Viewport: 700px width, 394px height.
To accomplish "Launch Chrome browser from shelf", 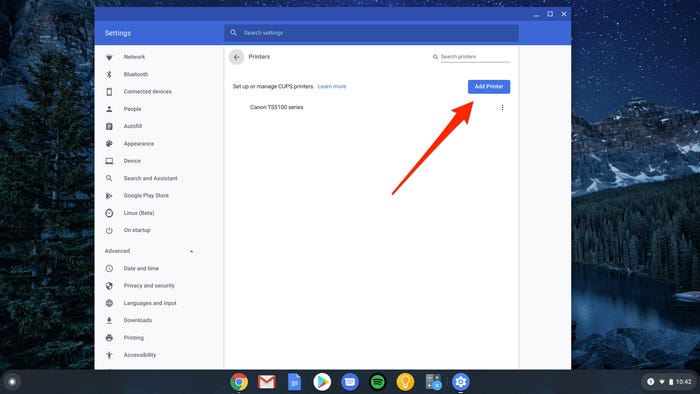I will (x=239, y=382).
